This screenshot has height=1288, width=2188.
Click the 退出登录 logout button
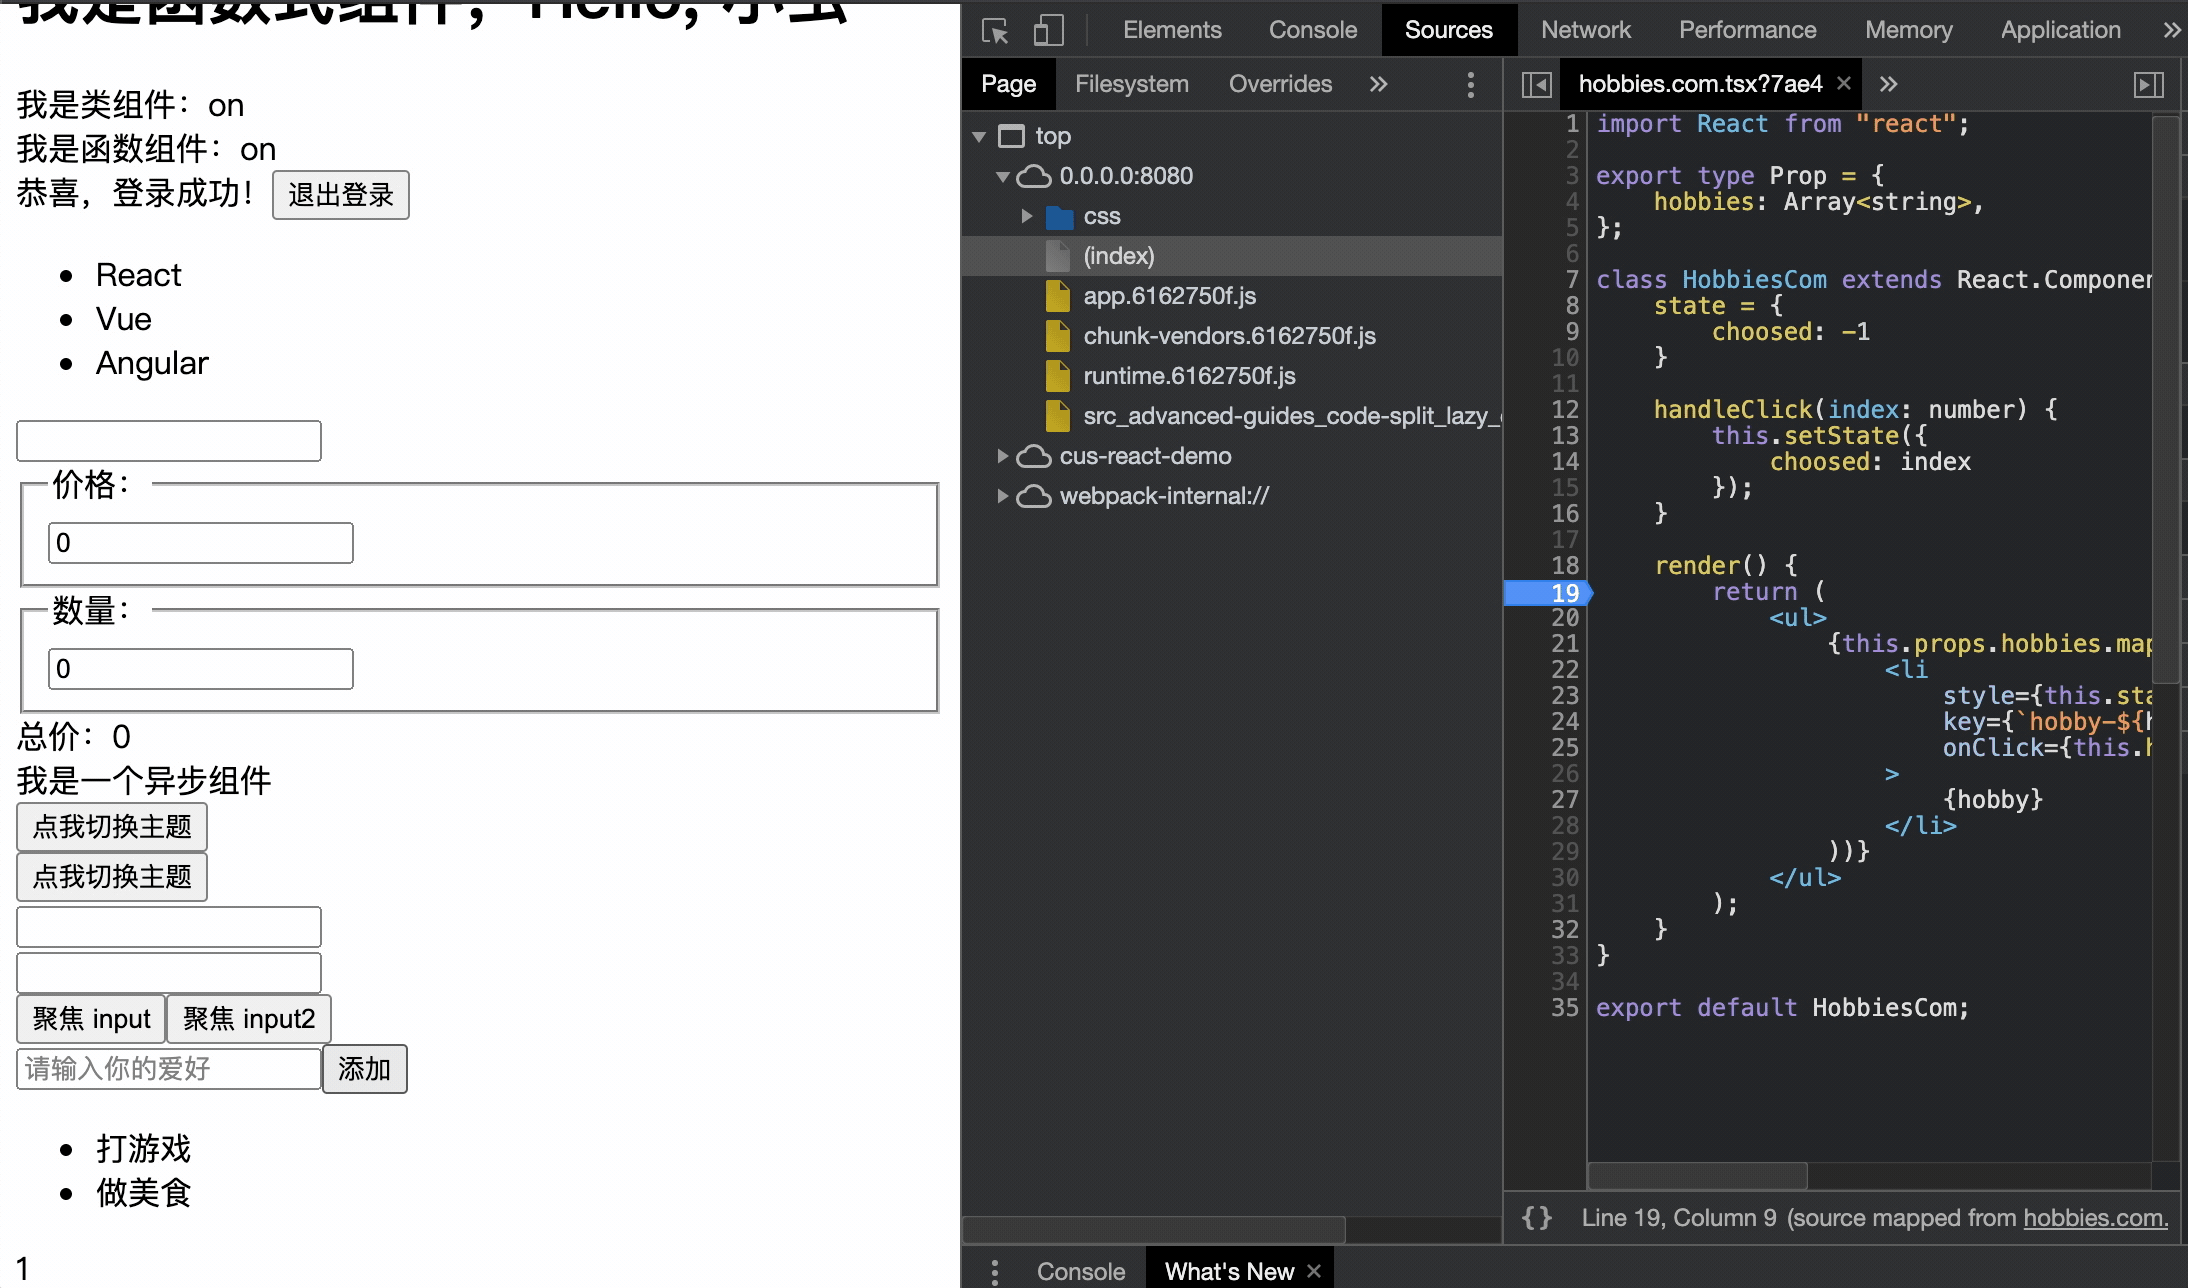tap(341, 195)
